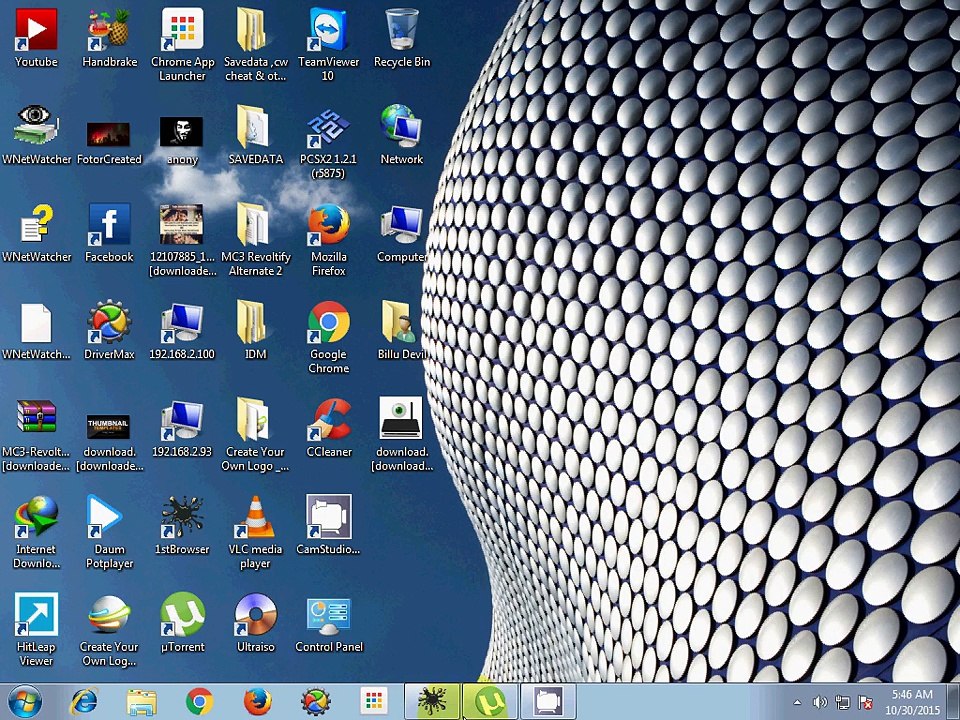Switch to µTorrent taskbar window
Screen dimensions: 960x720
coord(490,702)
